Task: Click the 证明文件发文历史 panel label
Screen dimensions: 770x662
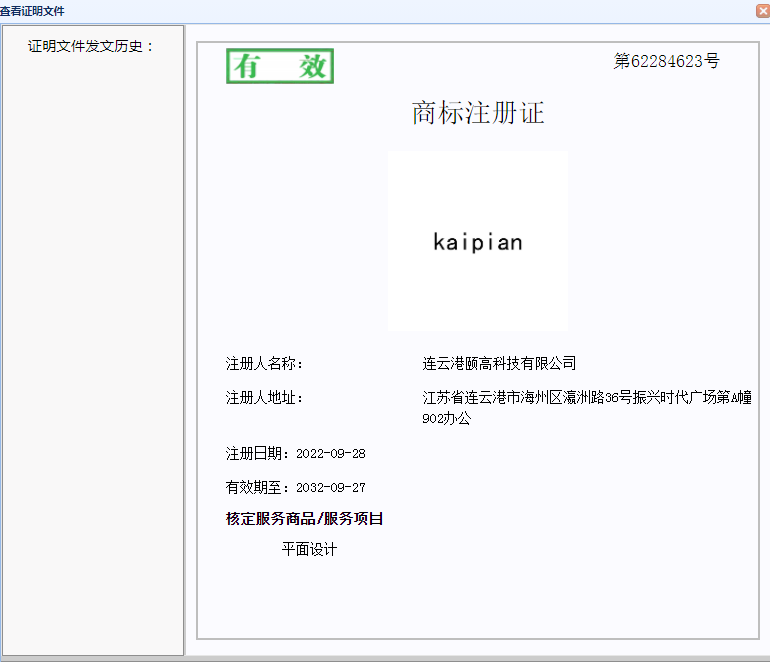Action: tap(91, 46)
